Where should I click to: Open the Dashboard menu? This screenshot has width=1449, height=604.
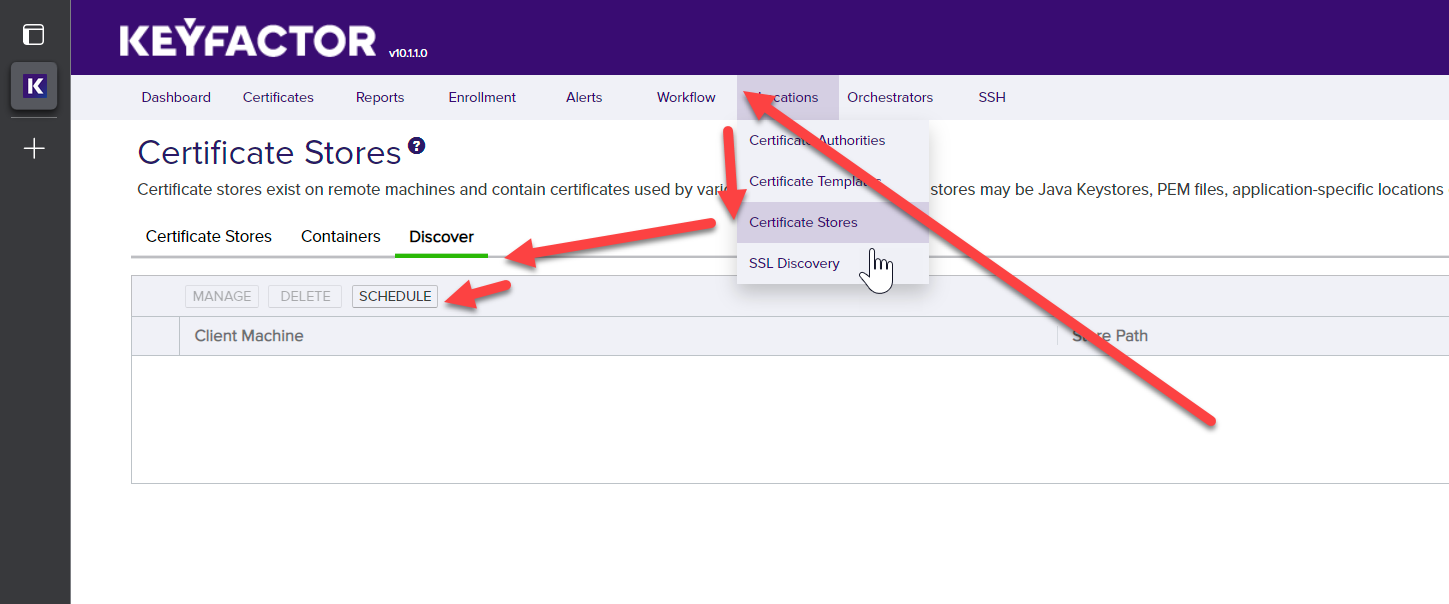click(x=176, y=97)
